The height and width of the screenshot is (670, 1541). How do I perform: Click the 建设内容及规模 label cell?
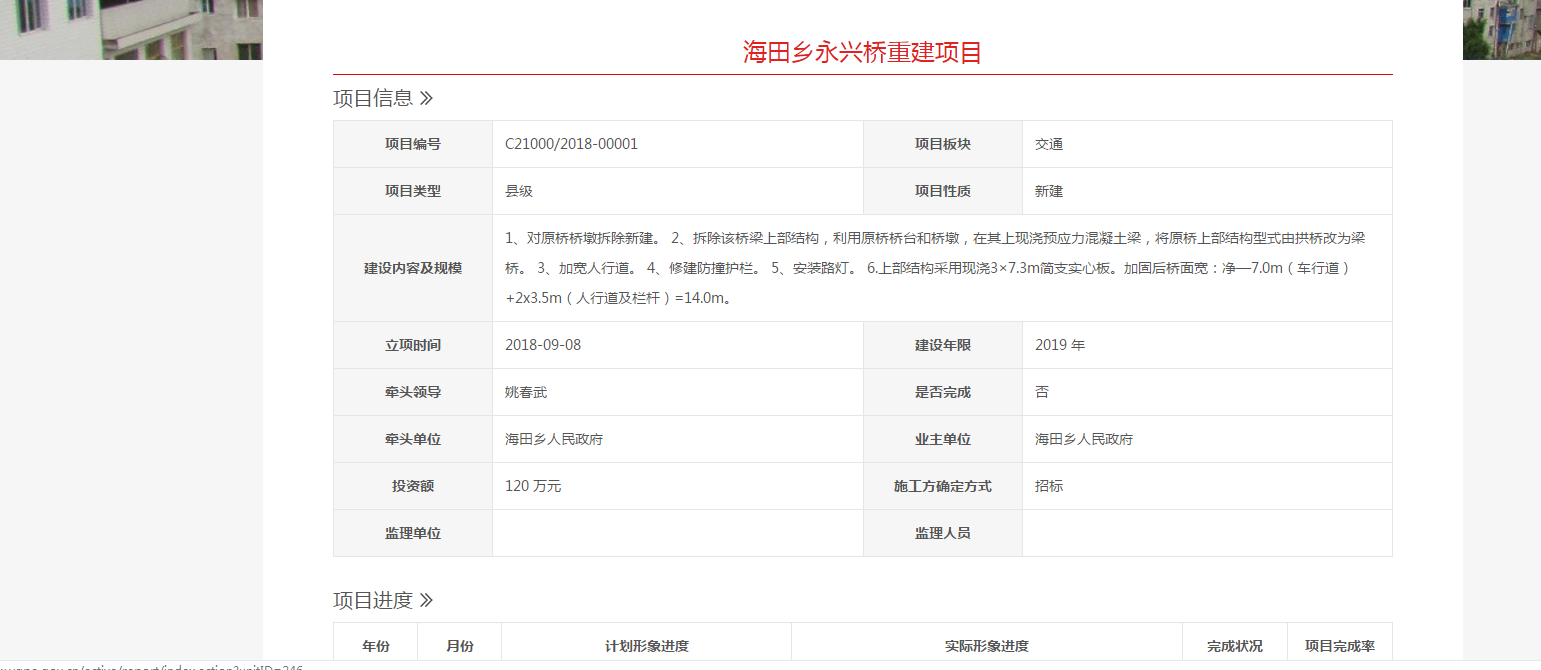coord(413,268)
